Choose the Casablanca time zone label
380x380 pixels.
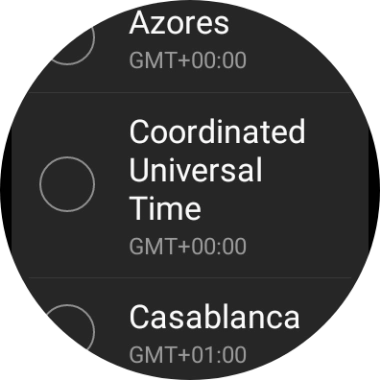[214, 317]
